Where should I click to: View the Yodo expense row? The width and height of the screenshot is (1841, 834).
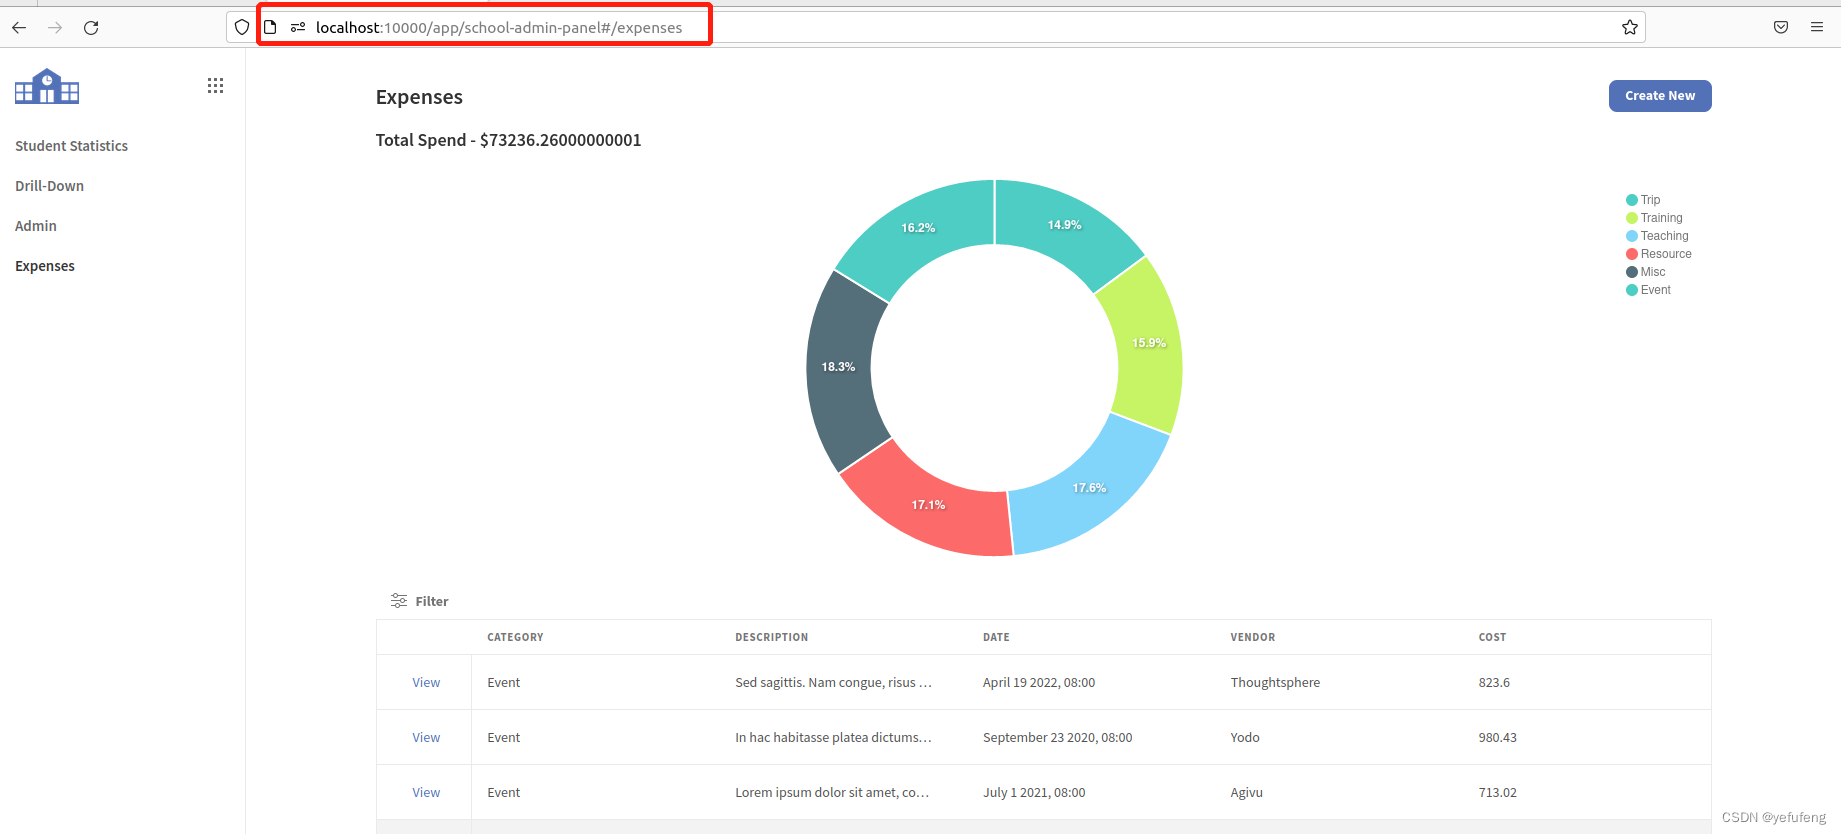coord(426,738)
